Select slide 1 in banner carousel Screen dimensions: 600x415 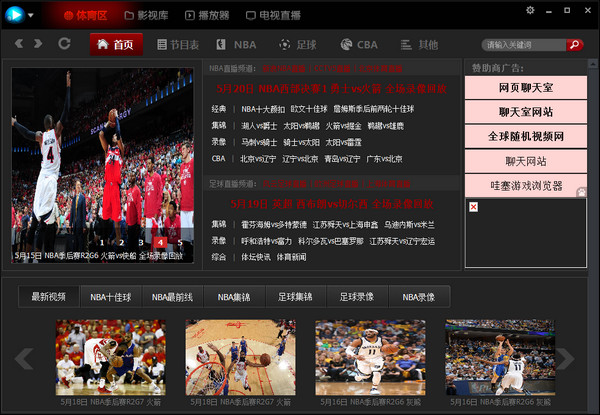click(102, 242)
